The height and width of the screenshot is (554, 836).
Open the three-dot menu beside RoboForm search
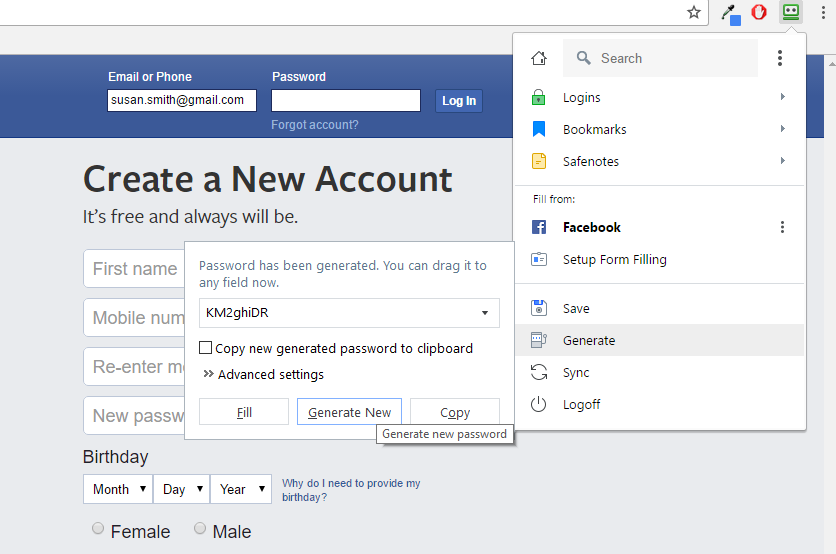tap(780, 59)
